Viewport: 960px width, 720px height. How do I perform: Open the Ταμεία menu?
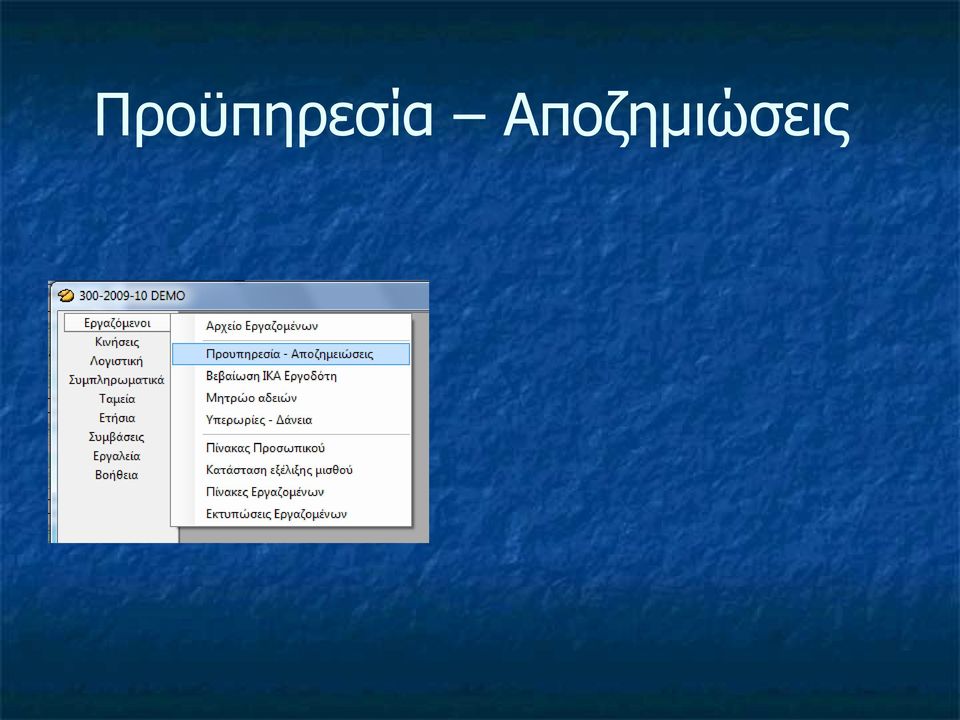point(117,399)
